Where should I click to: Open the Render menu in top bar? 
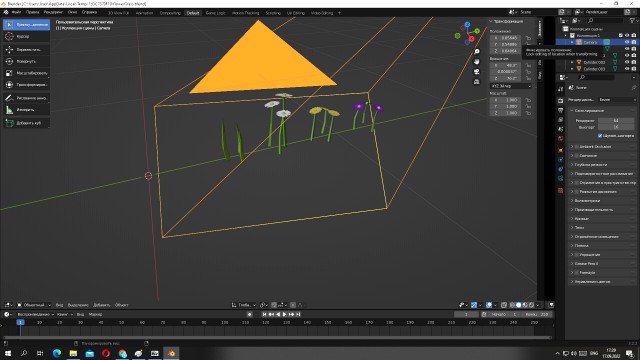(53, 12)
